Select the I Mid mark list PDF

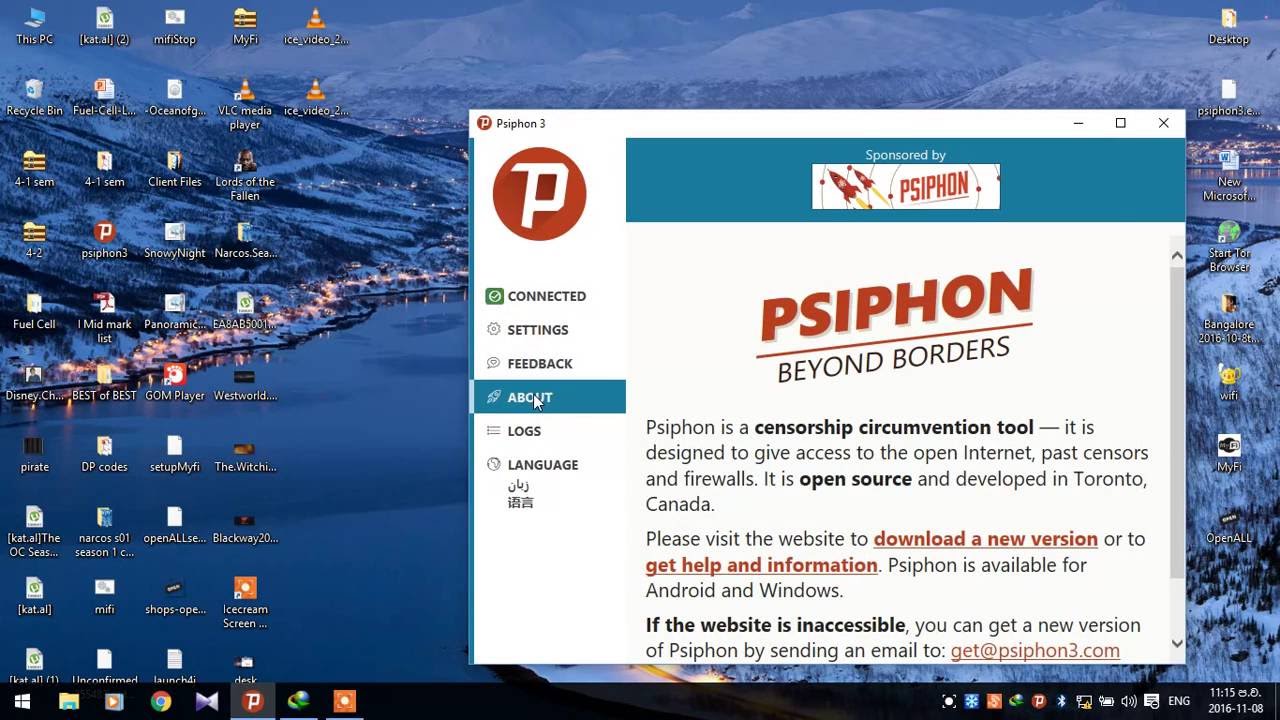pos(105,318)
